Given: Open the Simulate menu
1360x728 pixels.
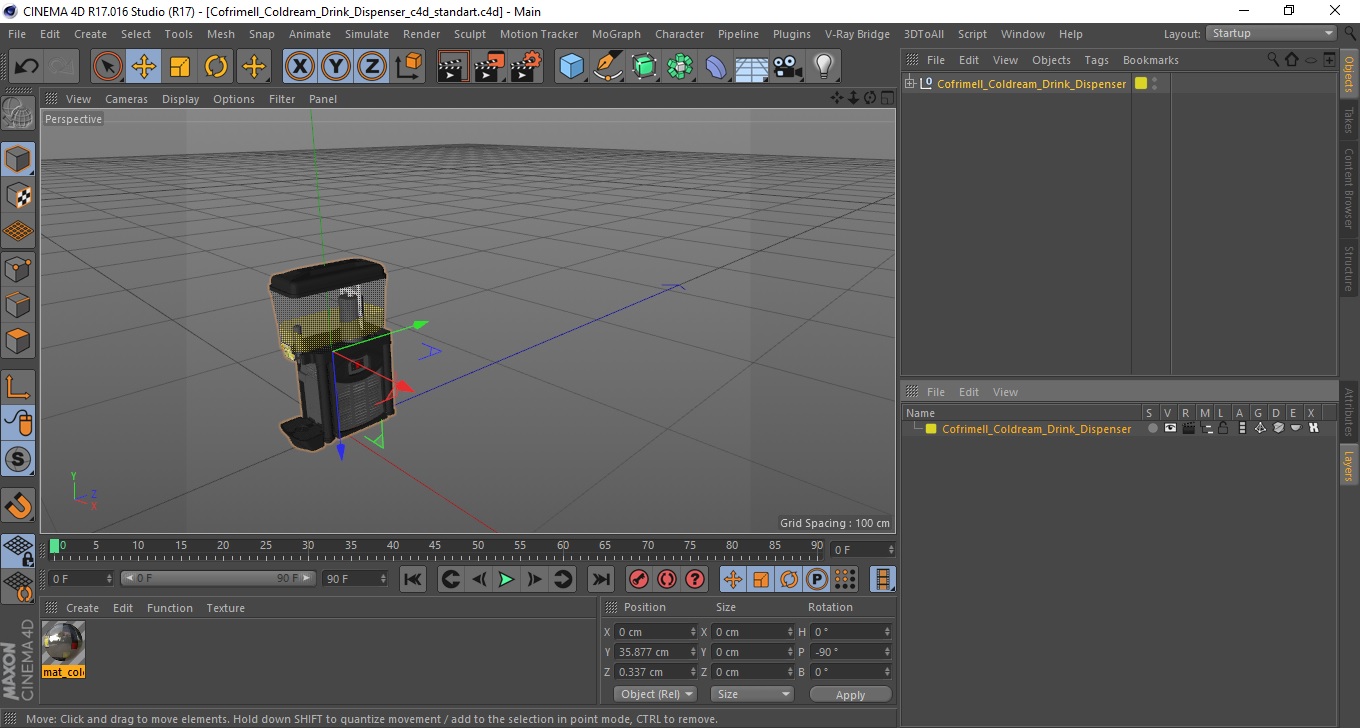Looking at the screenshot, I should click(367, 34).
